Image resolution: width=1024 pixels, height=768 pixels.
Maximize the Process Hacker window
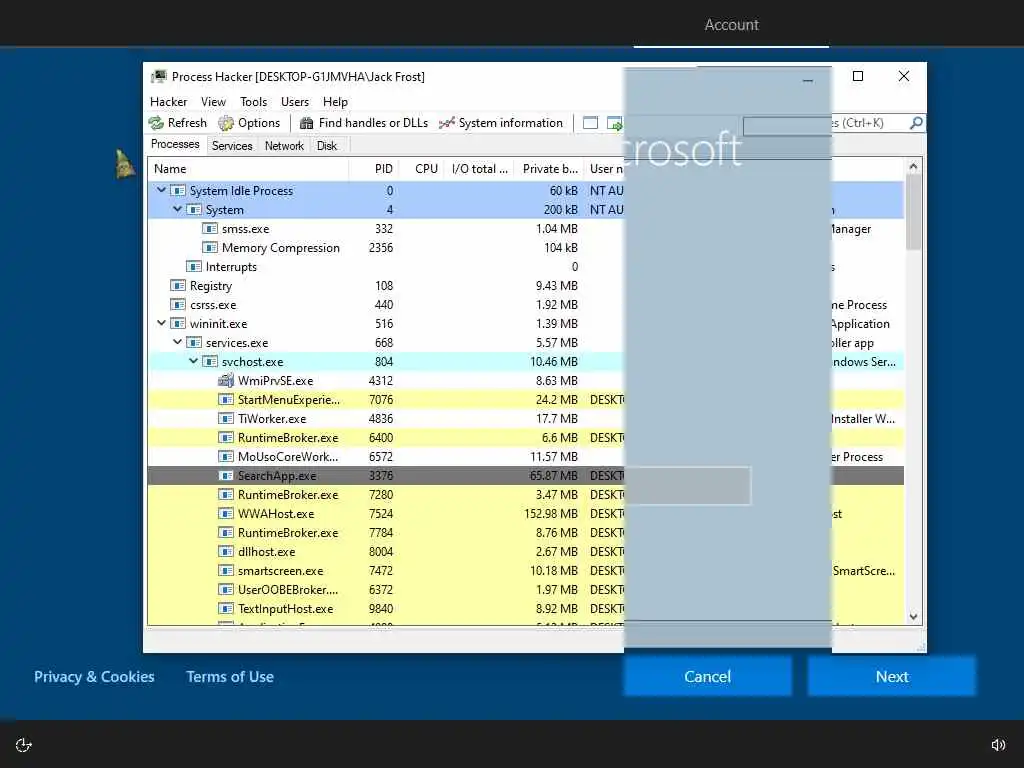tap(858, 76)
